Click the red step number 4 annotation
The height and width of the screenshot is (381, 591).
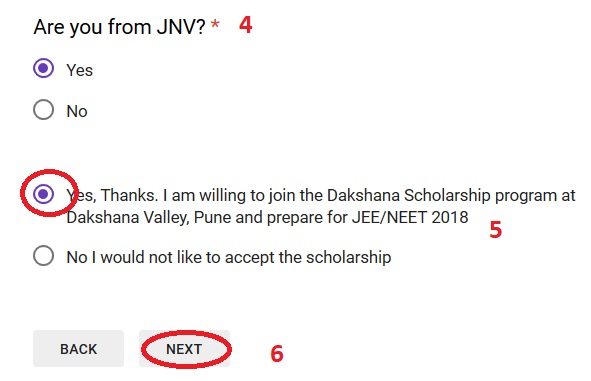click(x=246, y=25)
